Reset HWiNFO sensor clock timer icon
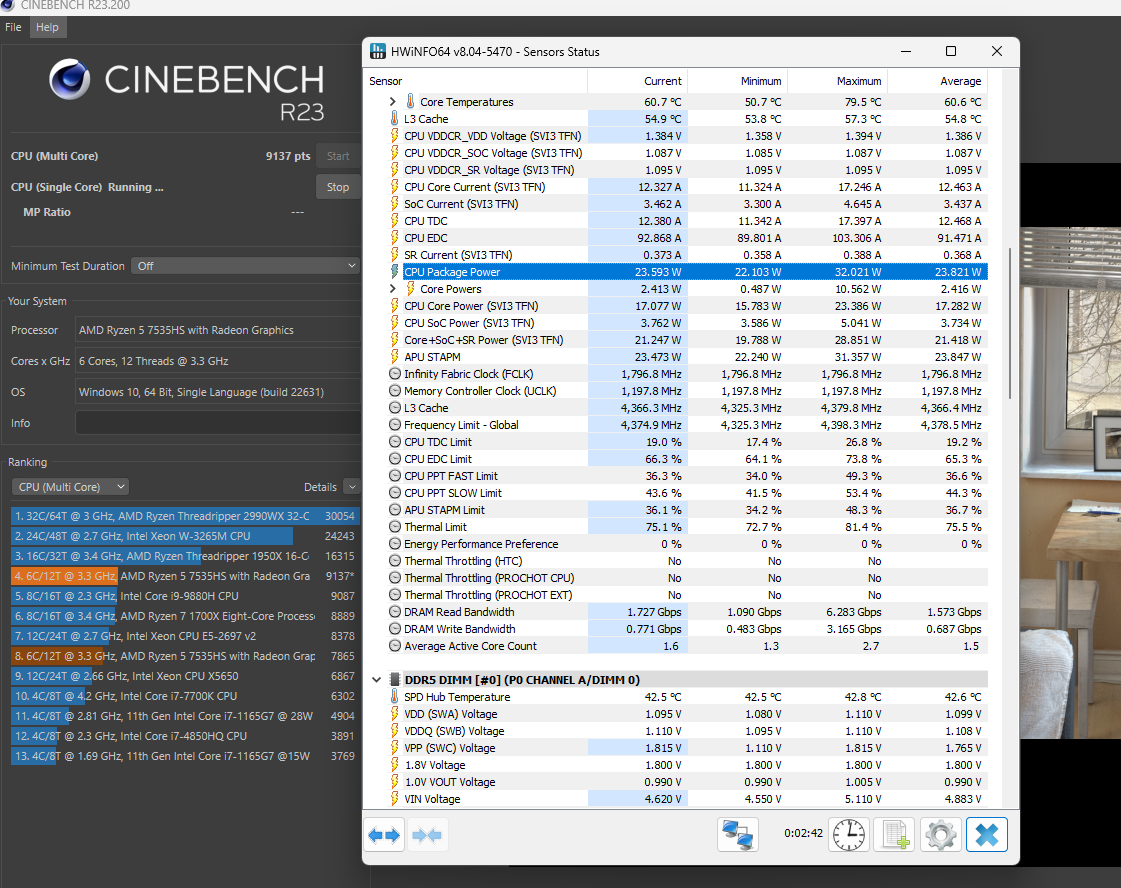The image size is (1121, 888). click(849, 834)
